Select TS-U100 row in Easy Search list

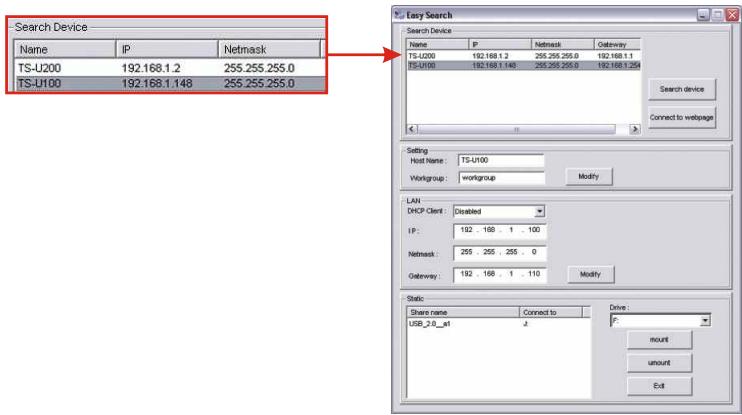pyautogui.click(x=523, y=65)
